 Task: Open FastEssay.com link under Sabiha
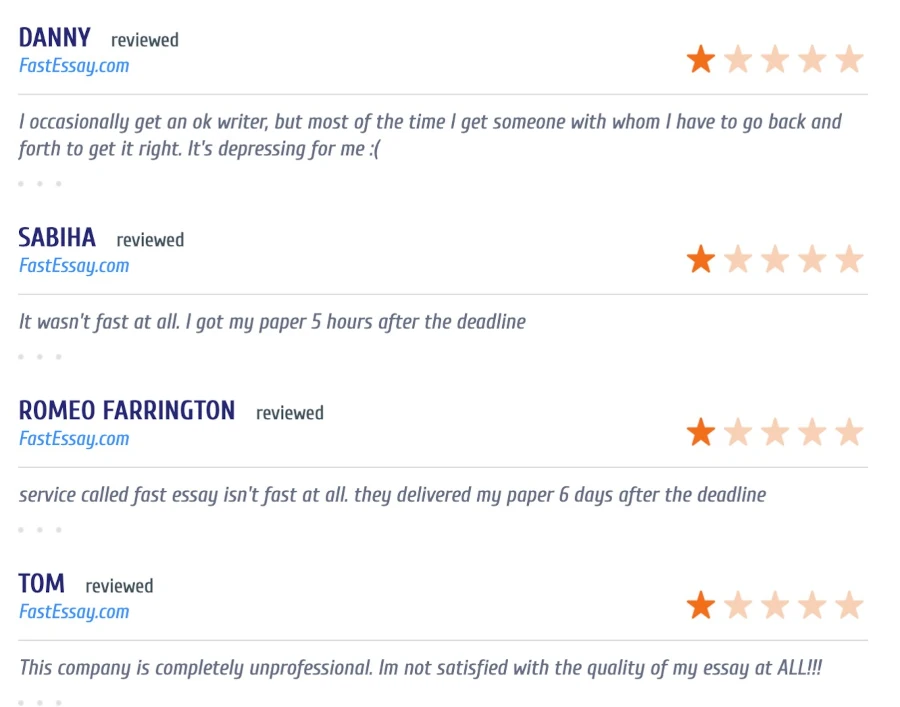(x=74, y=266)
